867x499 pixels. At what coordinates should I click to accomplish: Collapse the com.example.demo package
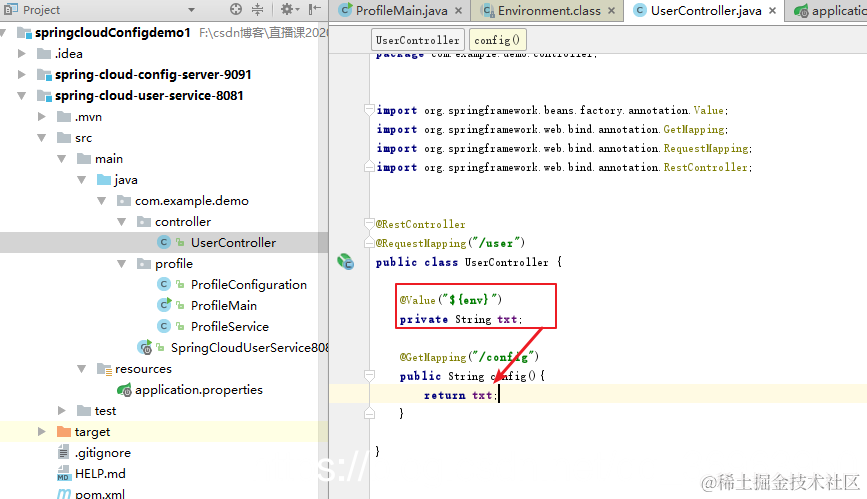coord(101,201)
